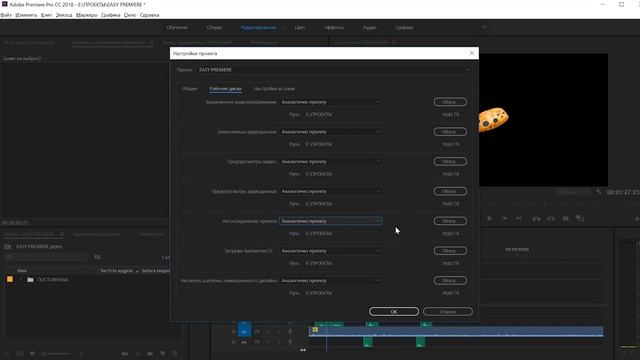Click the Частота кадров column header

coord(116,271)
